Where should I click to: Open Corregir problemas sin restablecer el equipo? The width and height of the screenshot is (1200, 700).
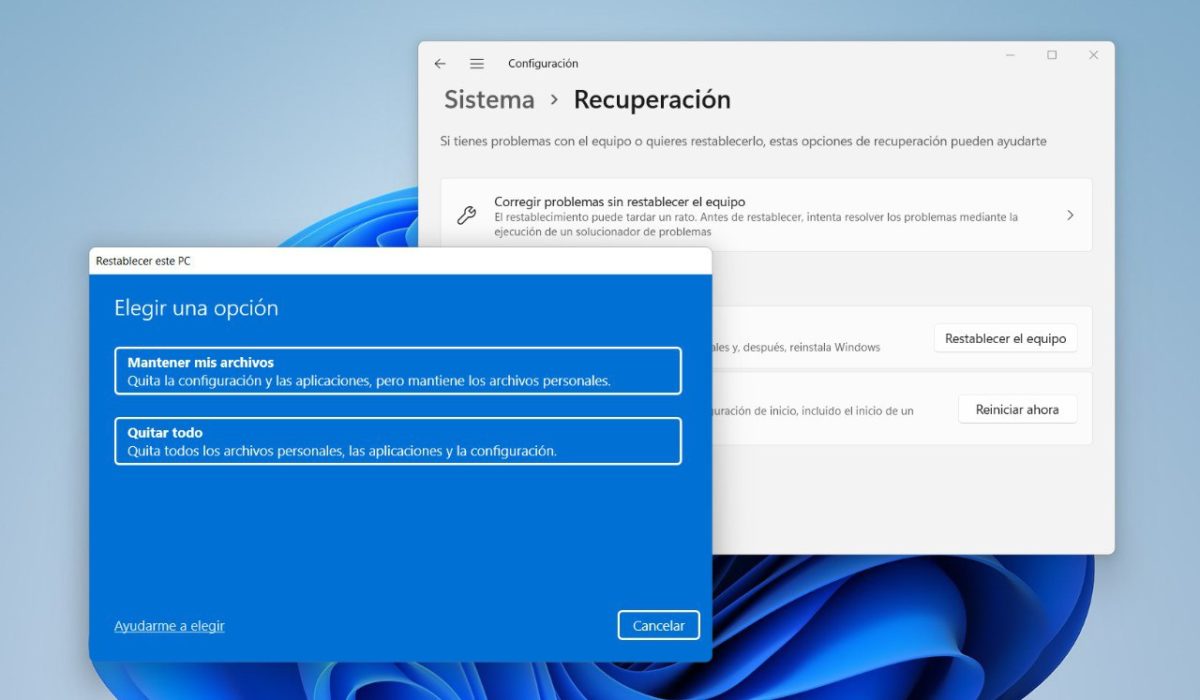[766, 215]
